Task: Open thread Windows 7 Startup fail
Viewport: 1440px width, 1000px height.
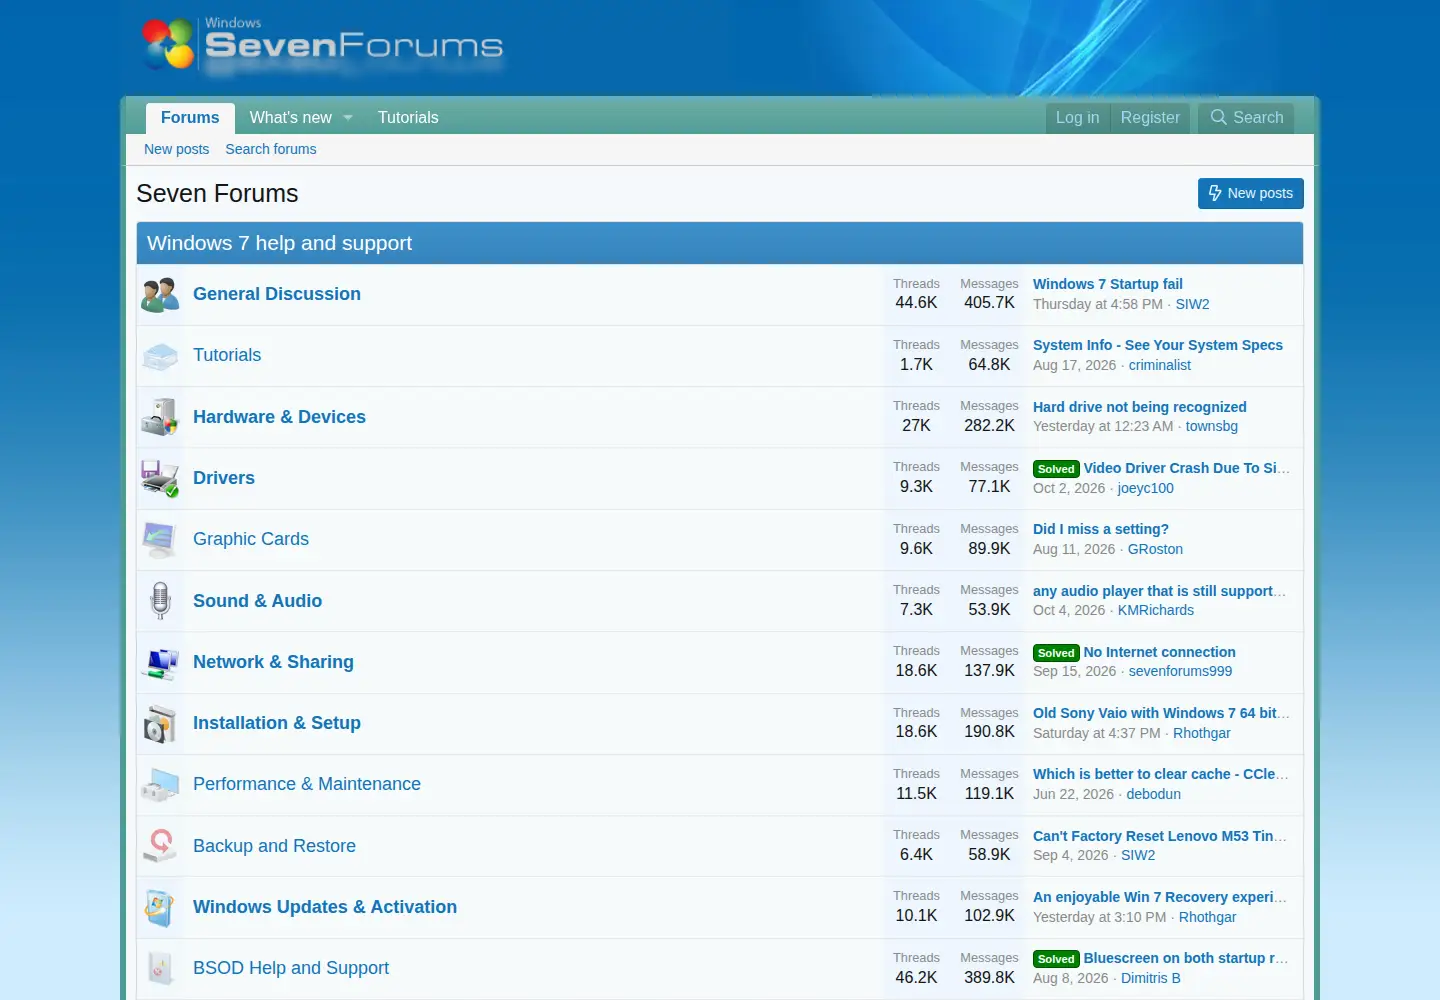Action: 1108,284
